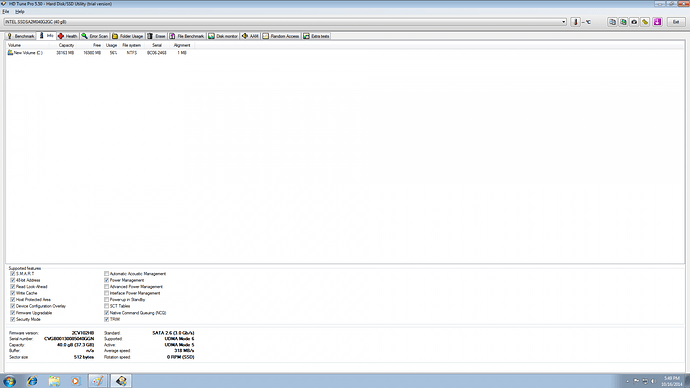The width and height of the screenshot is (690, 388).
Task: Open the File menu
Action: [x=6, y=12]
